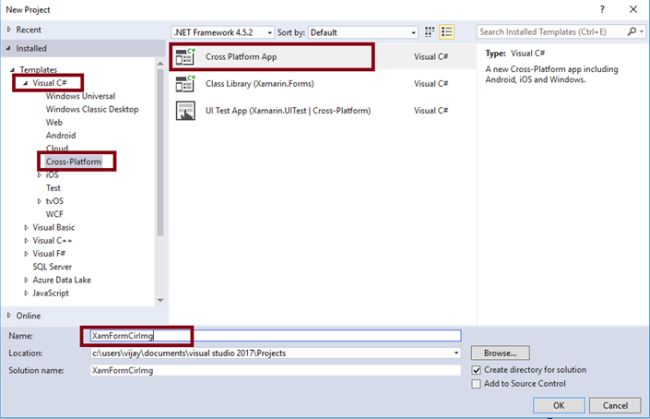Viewport: 650px width, 419px height.
Task: Select the Android template category
Action: (61, 136)
